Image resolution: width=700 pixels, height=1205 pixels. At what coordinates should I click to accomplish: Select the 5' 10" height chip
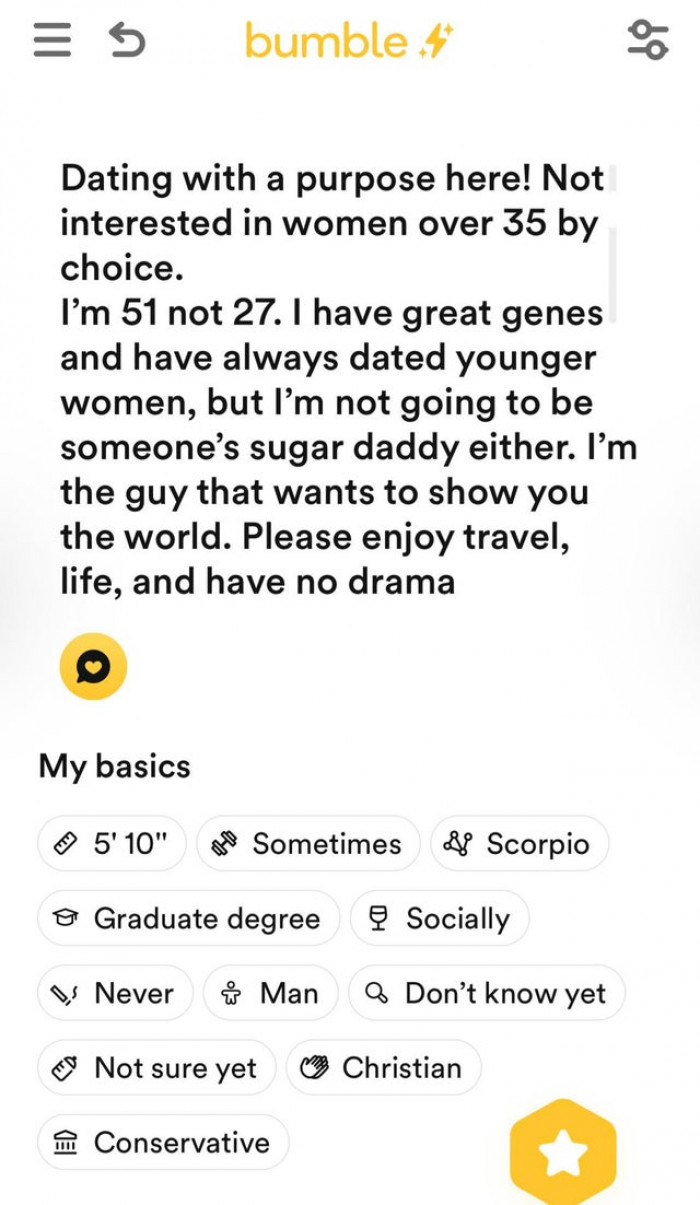[110, 843]
